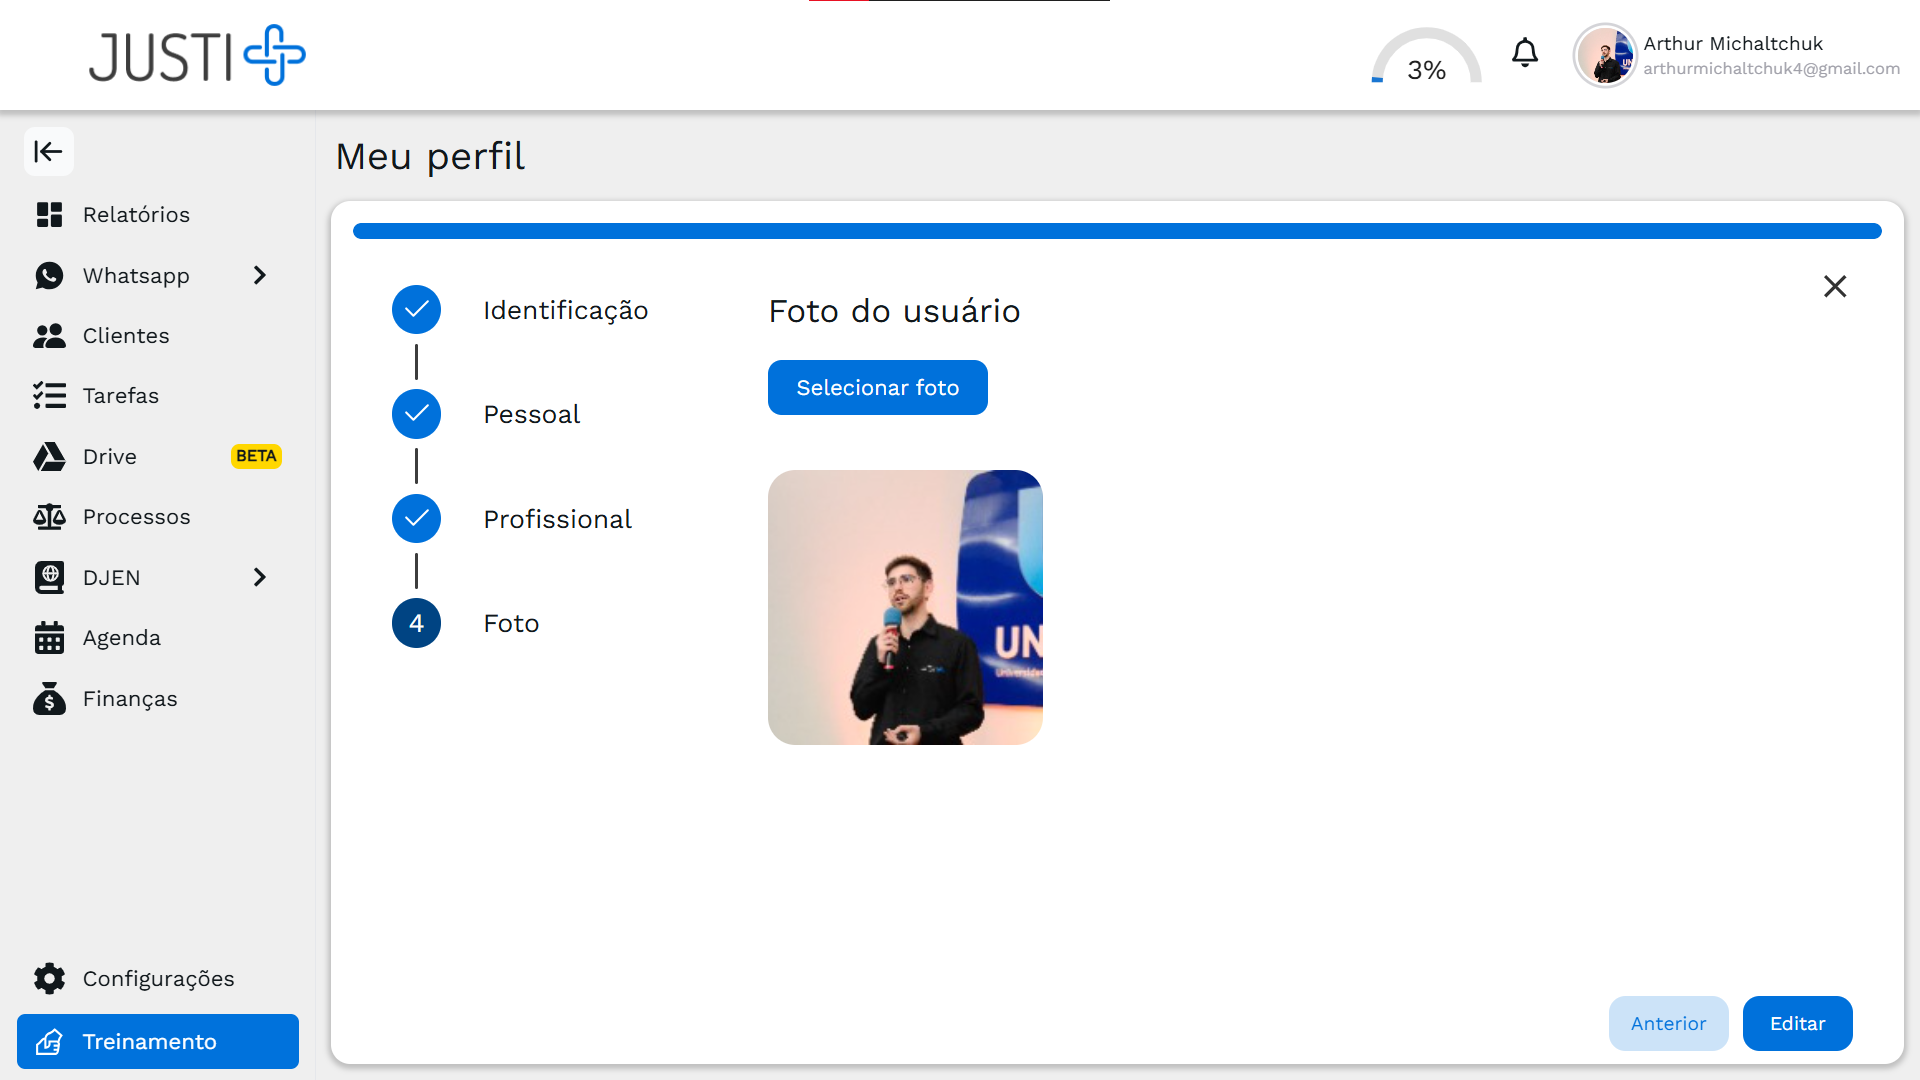Open Finanças money bag icon
This screenshot has width=1920, height=1080.
(x=49, y=699)
